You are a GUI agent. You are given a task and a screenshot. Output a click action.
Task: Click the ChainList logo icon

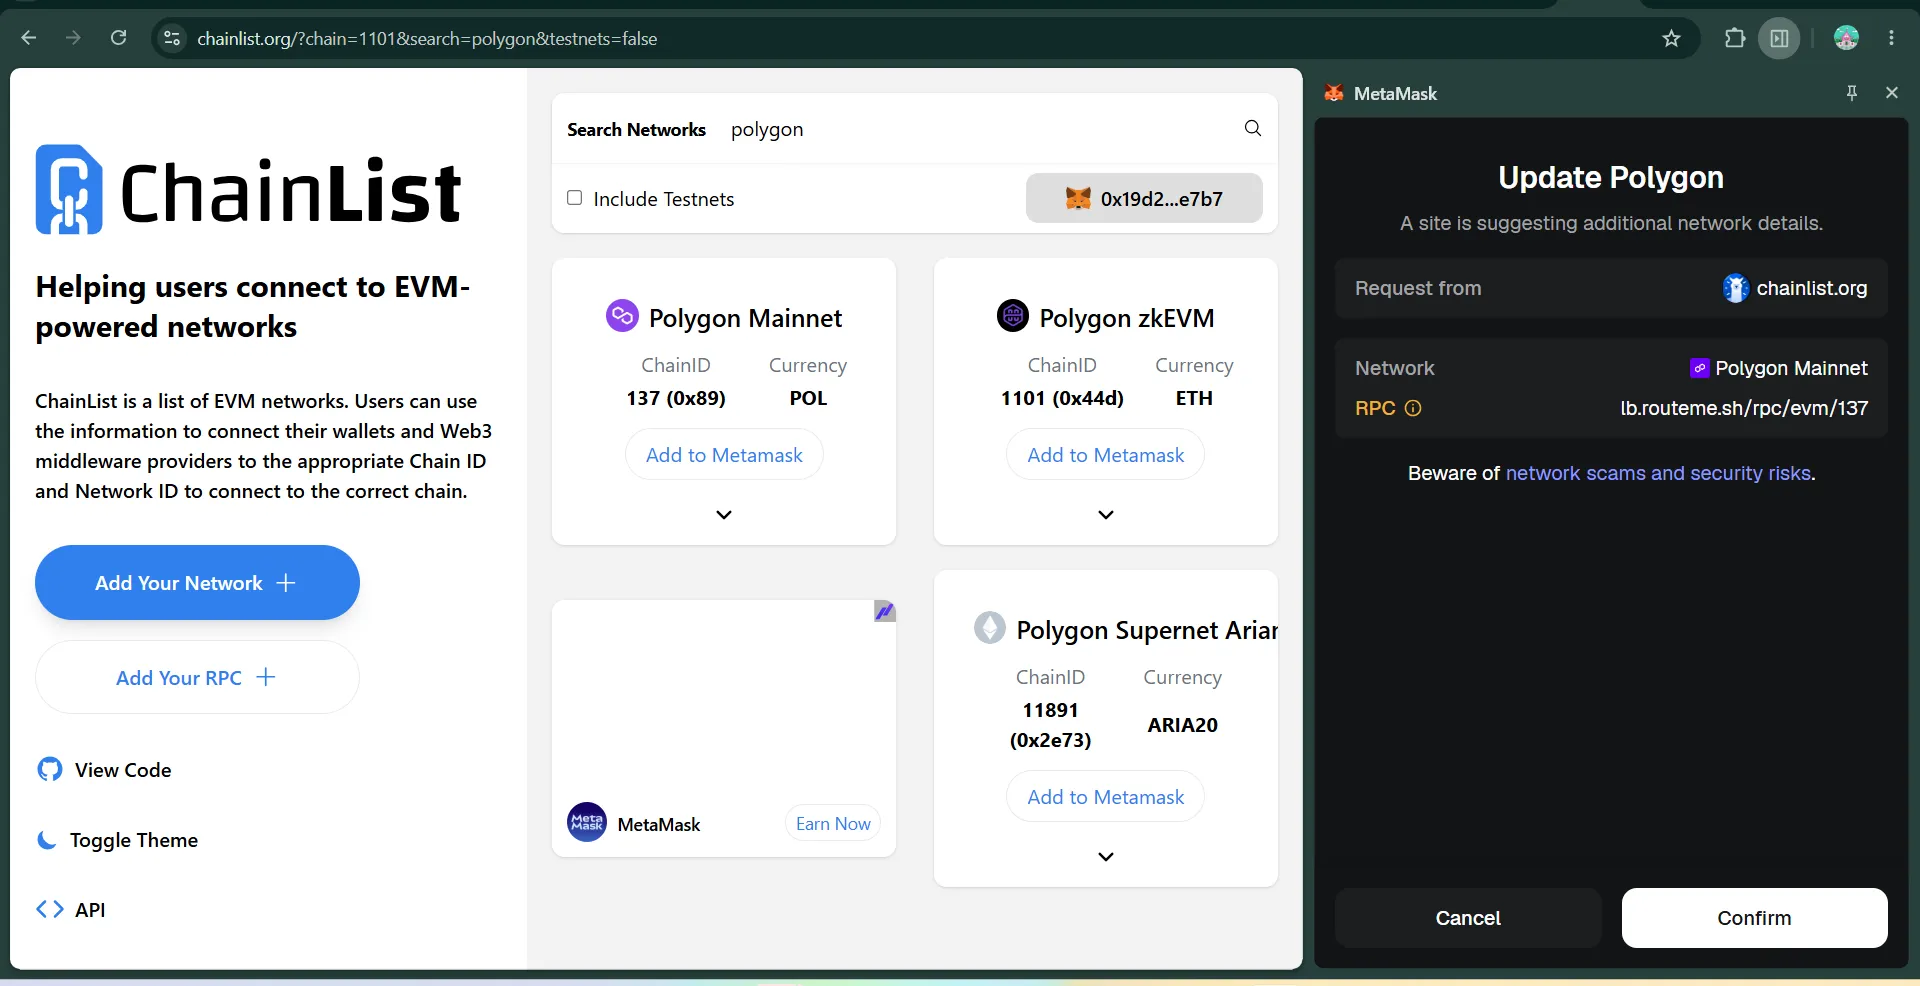tap(69, 190)
